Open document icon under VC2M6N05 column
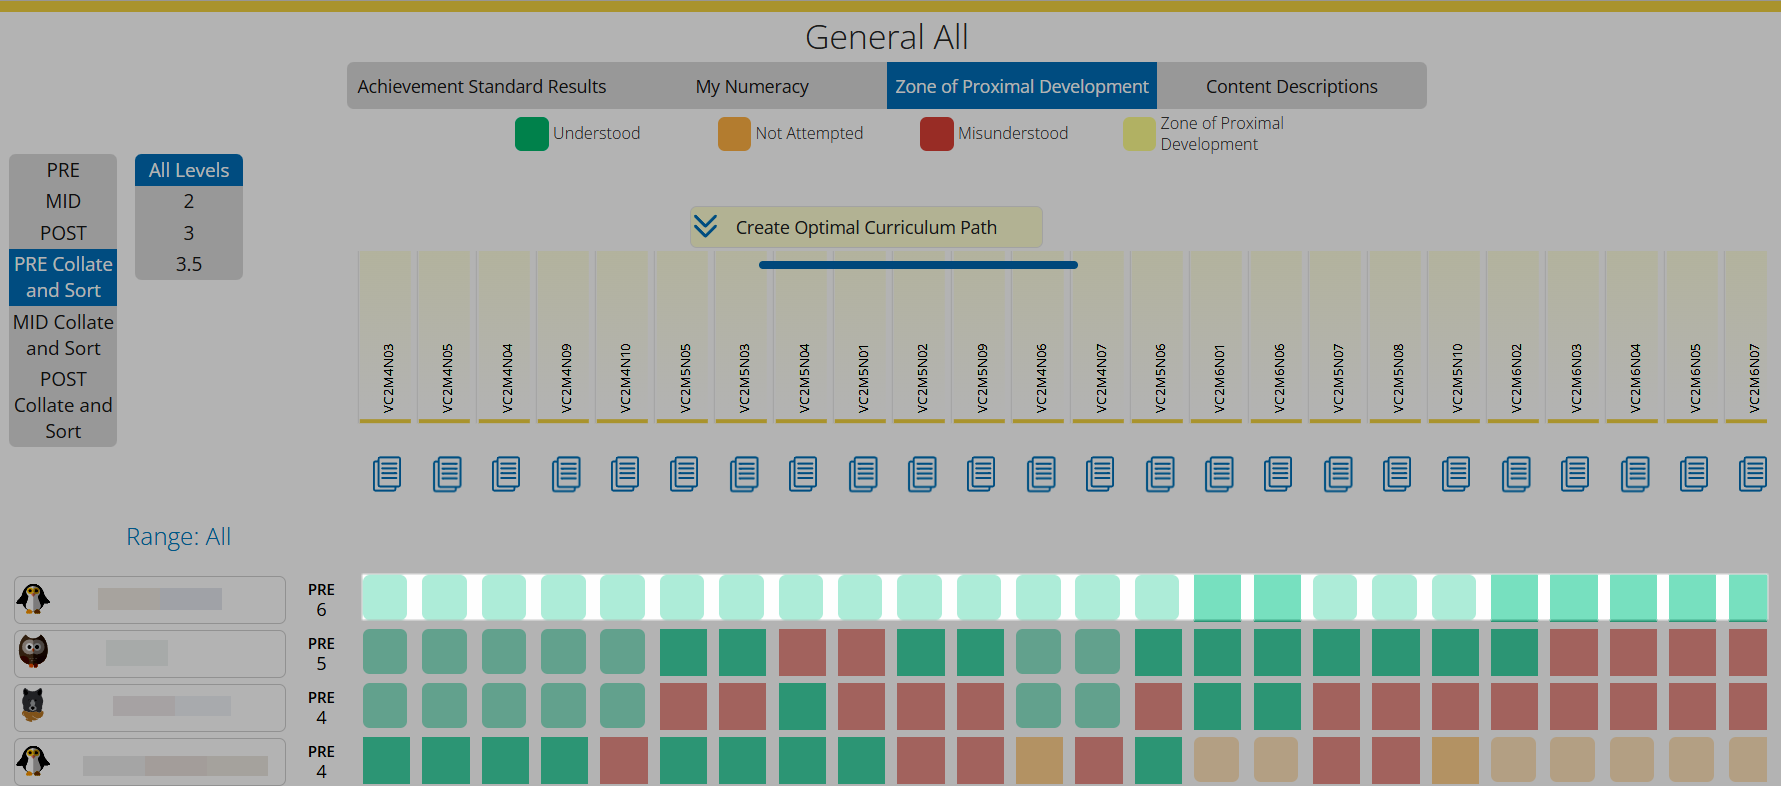The image size is (1781, 786). (x=1694, y=473)
